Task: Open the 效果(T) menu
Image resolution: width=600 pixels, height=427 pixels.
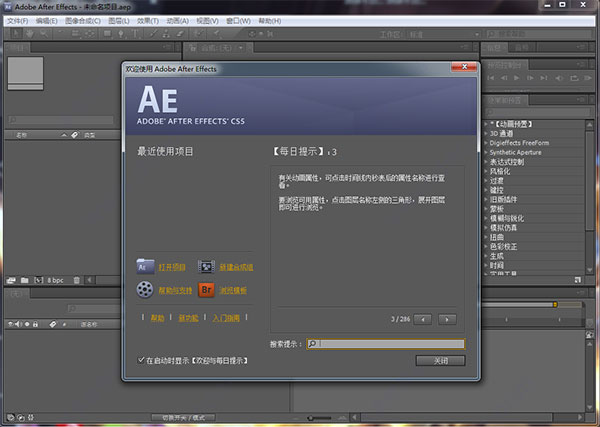Action: pyautogui.click(x=148, y=21)
